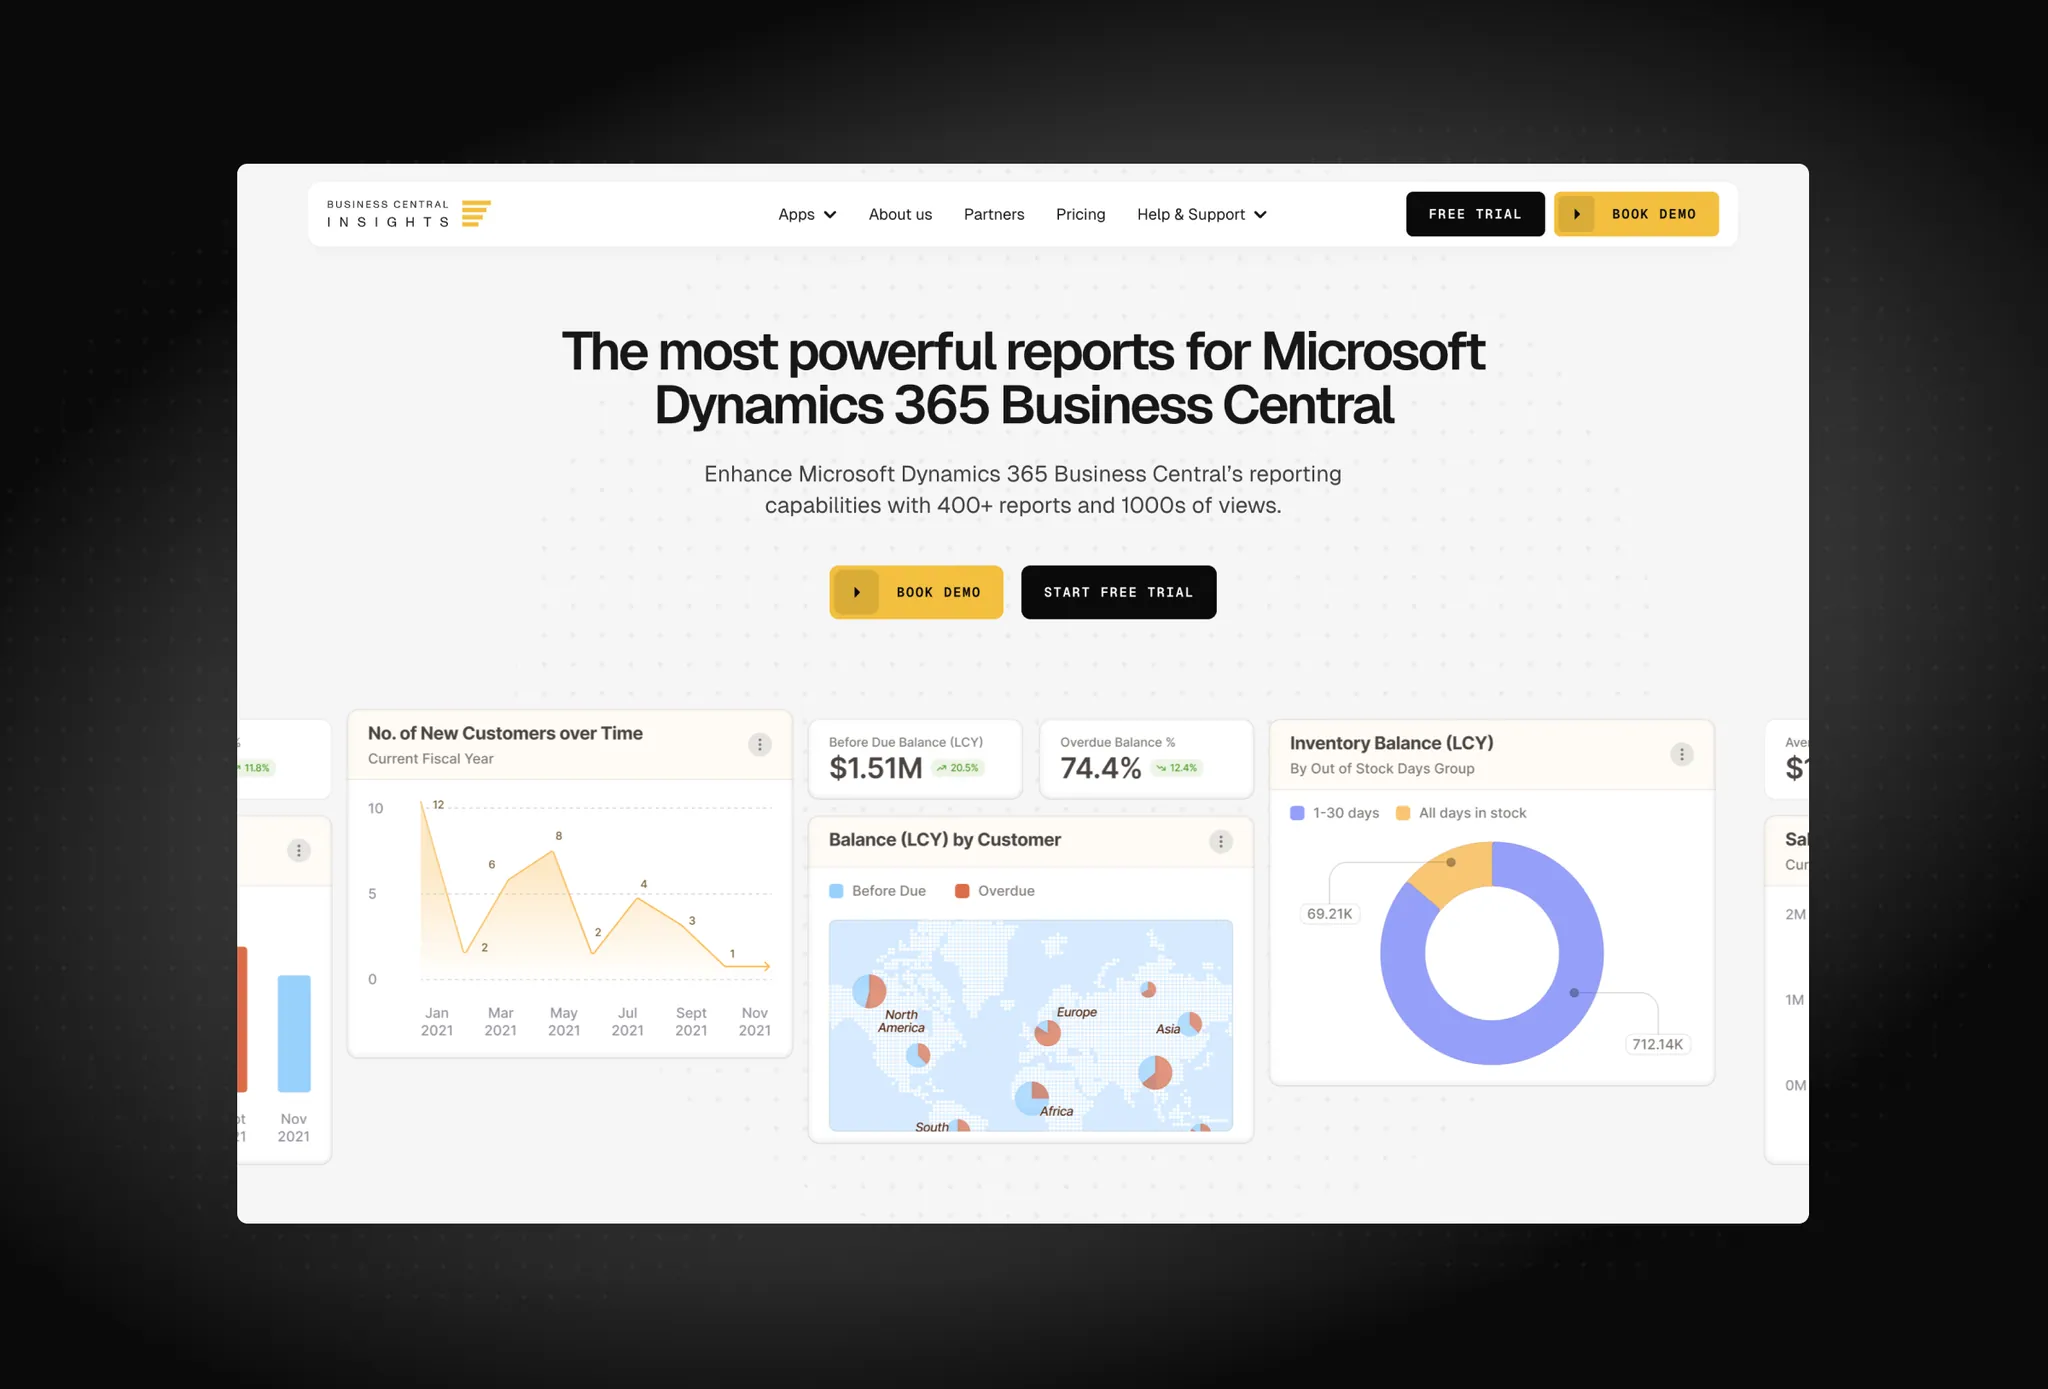
Task: Click the 11.8% green badge at left edge
Action: (255, 768)
